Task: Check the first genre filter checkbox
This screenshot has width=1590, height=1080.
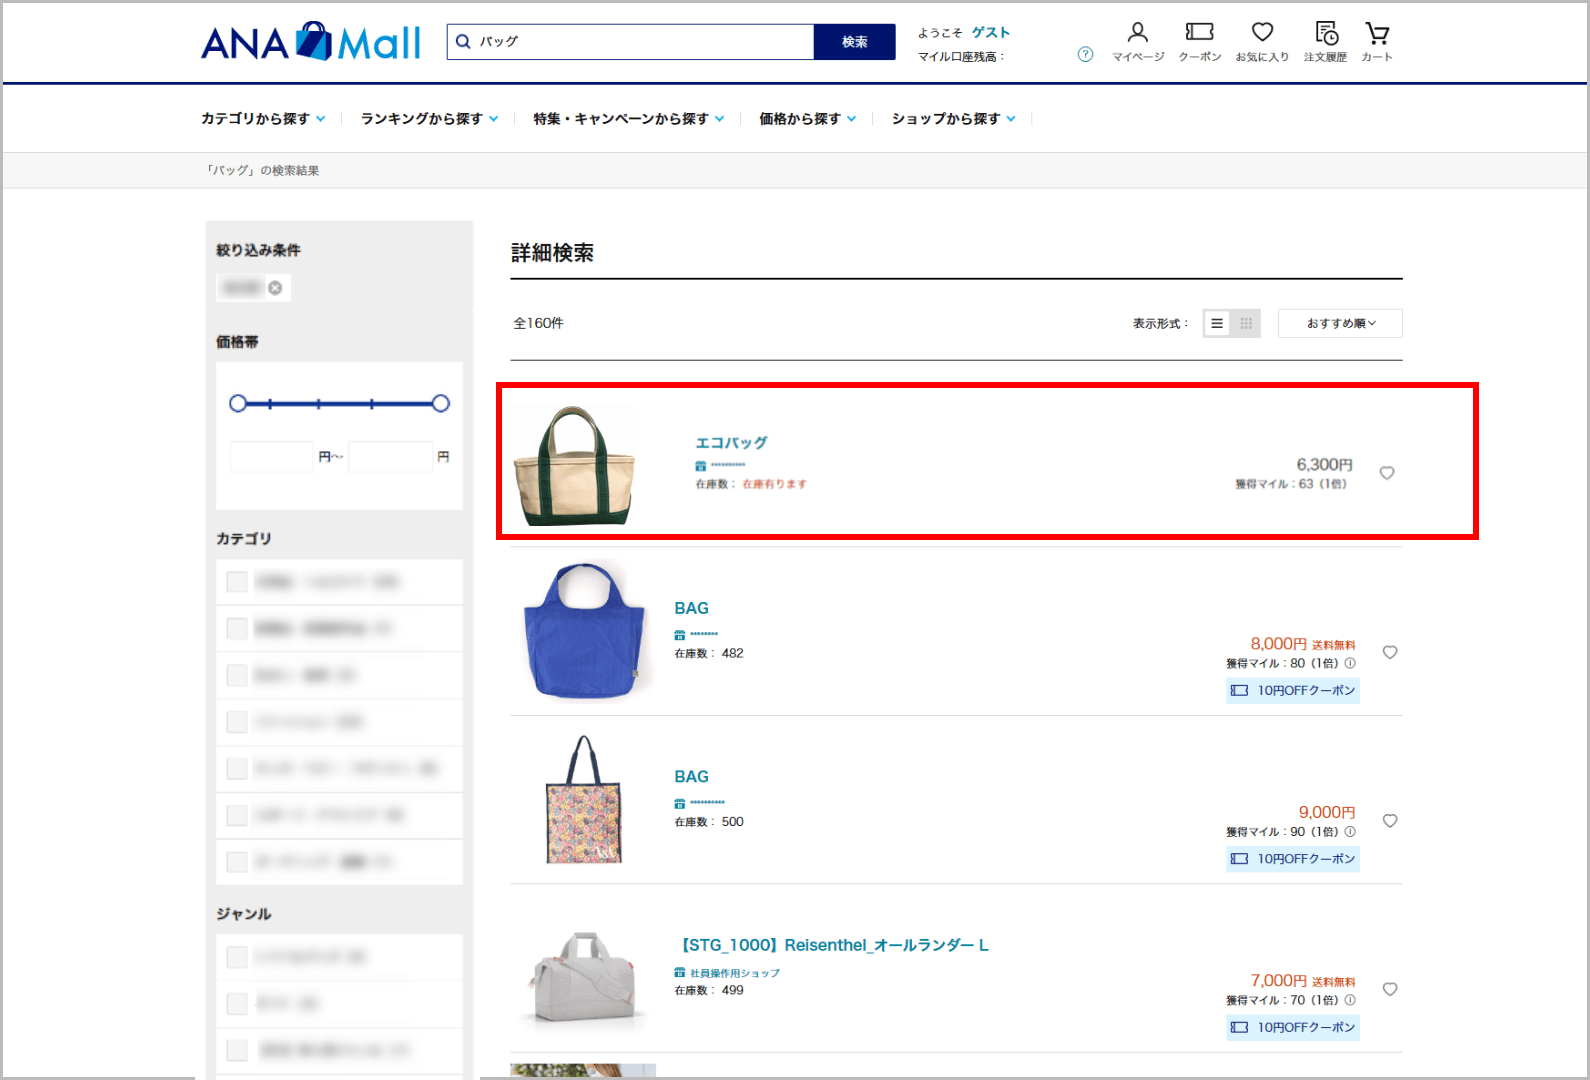Action: click(237, 957)
